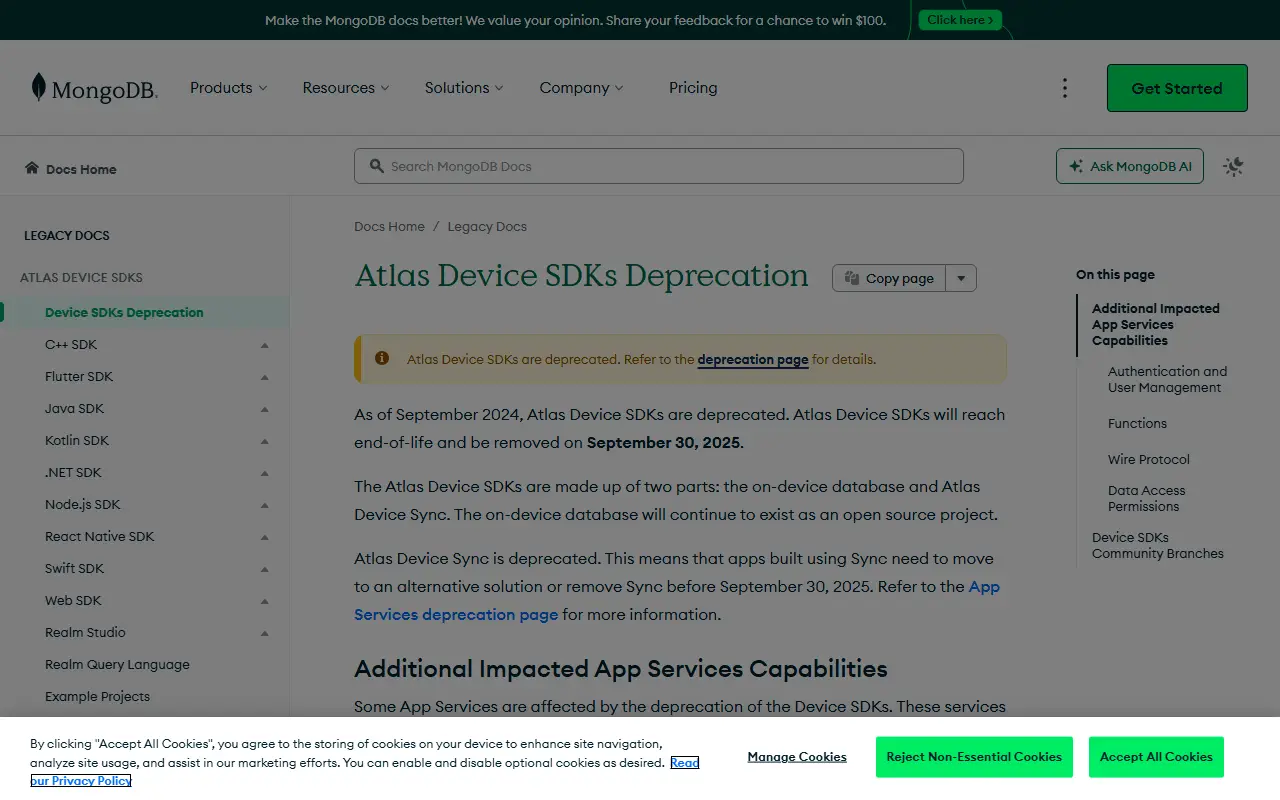Open the Swift SDK sidebar link

[x=74, y=568]
